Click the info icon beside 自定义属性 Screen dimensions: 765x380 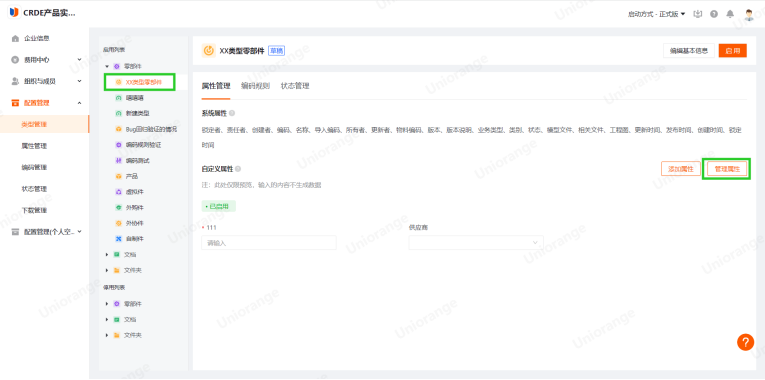tap(238, 169)
